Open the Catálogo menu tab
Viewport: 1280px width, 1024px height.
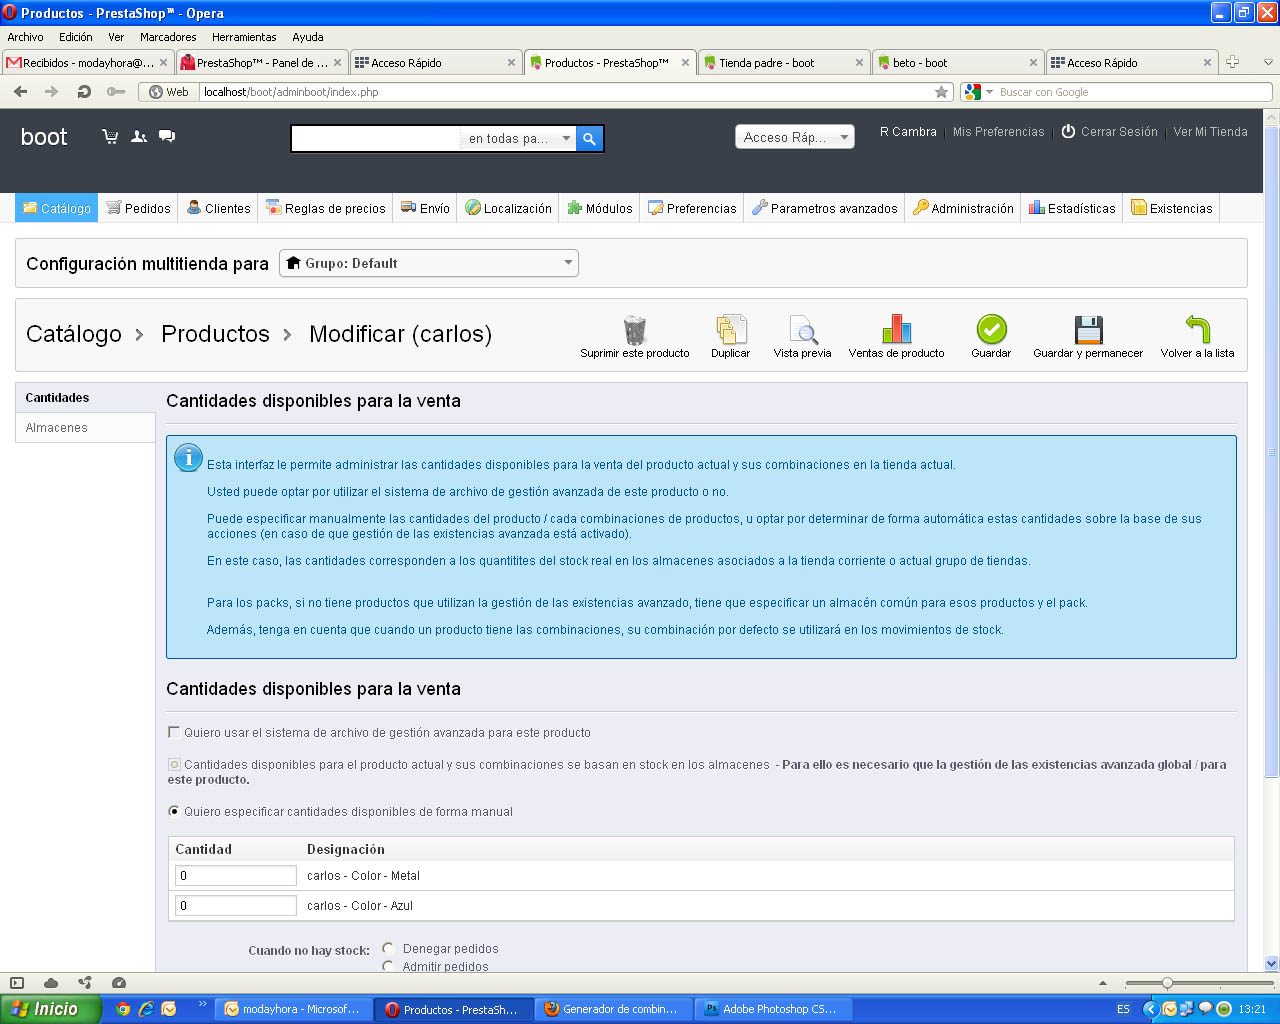(x=56, y=208)
